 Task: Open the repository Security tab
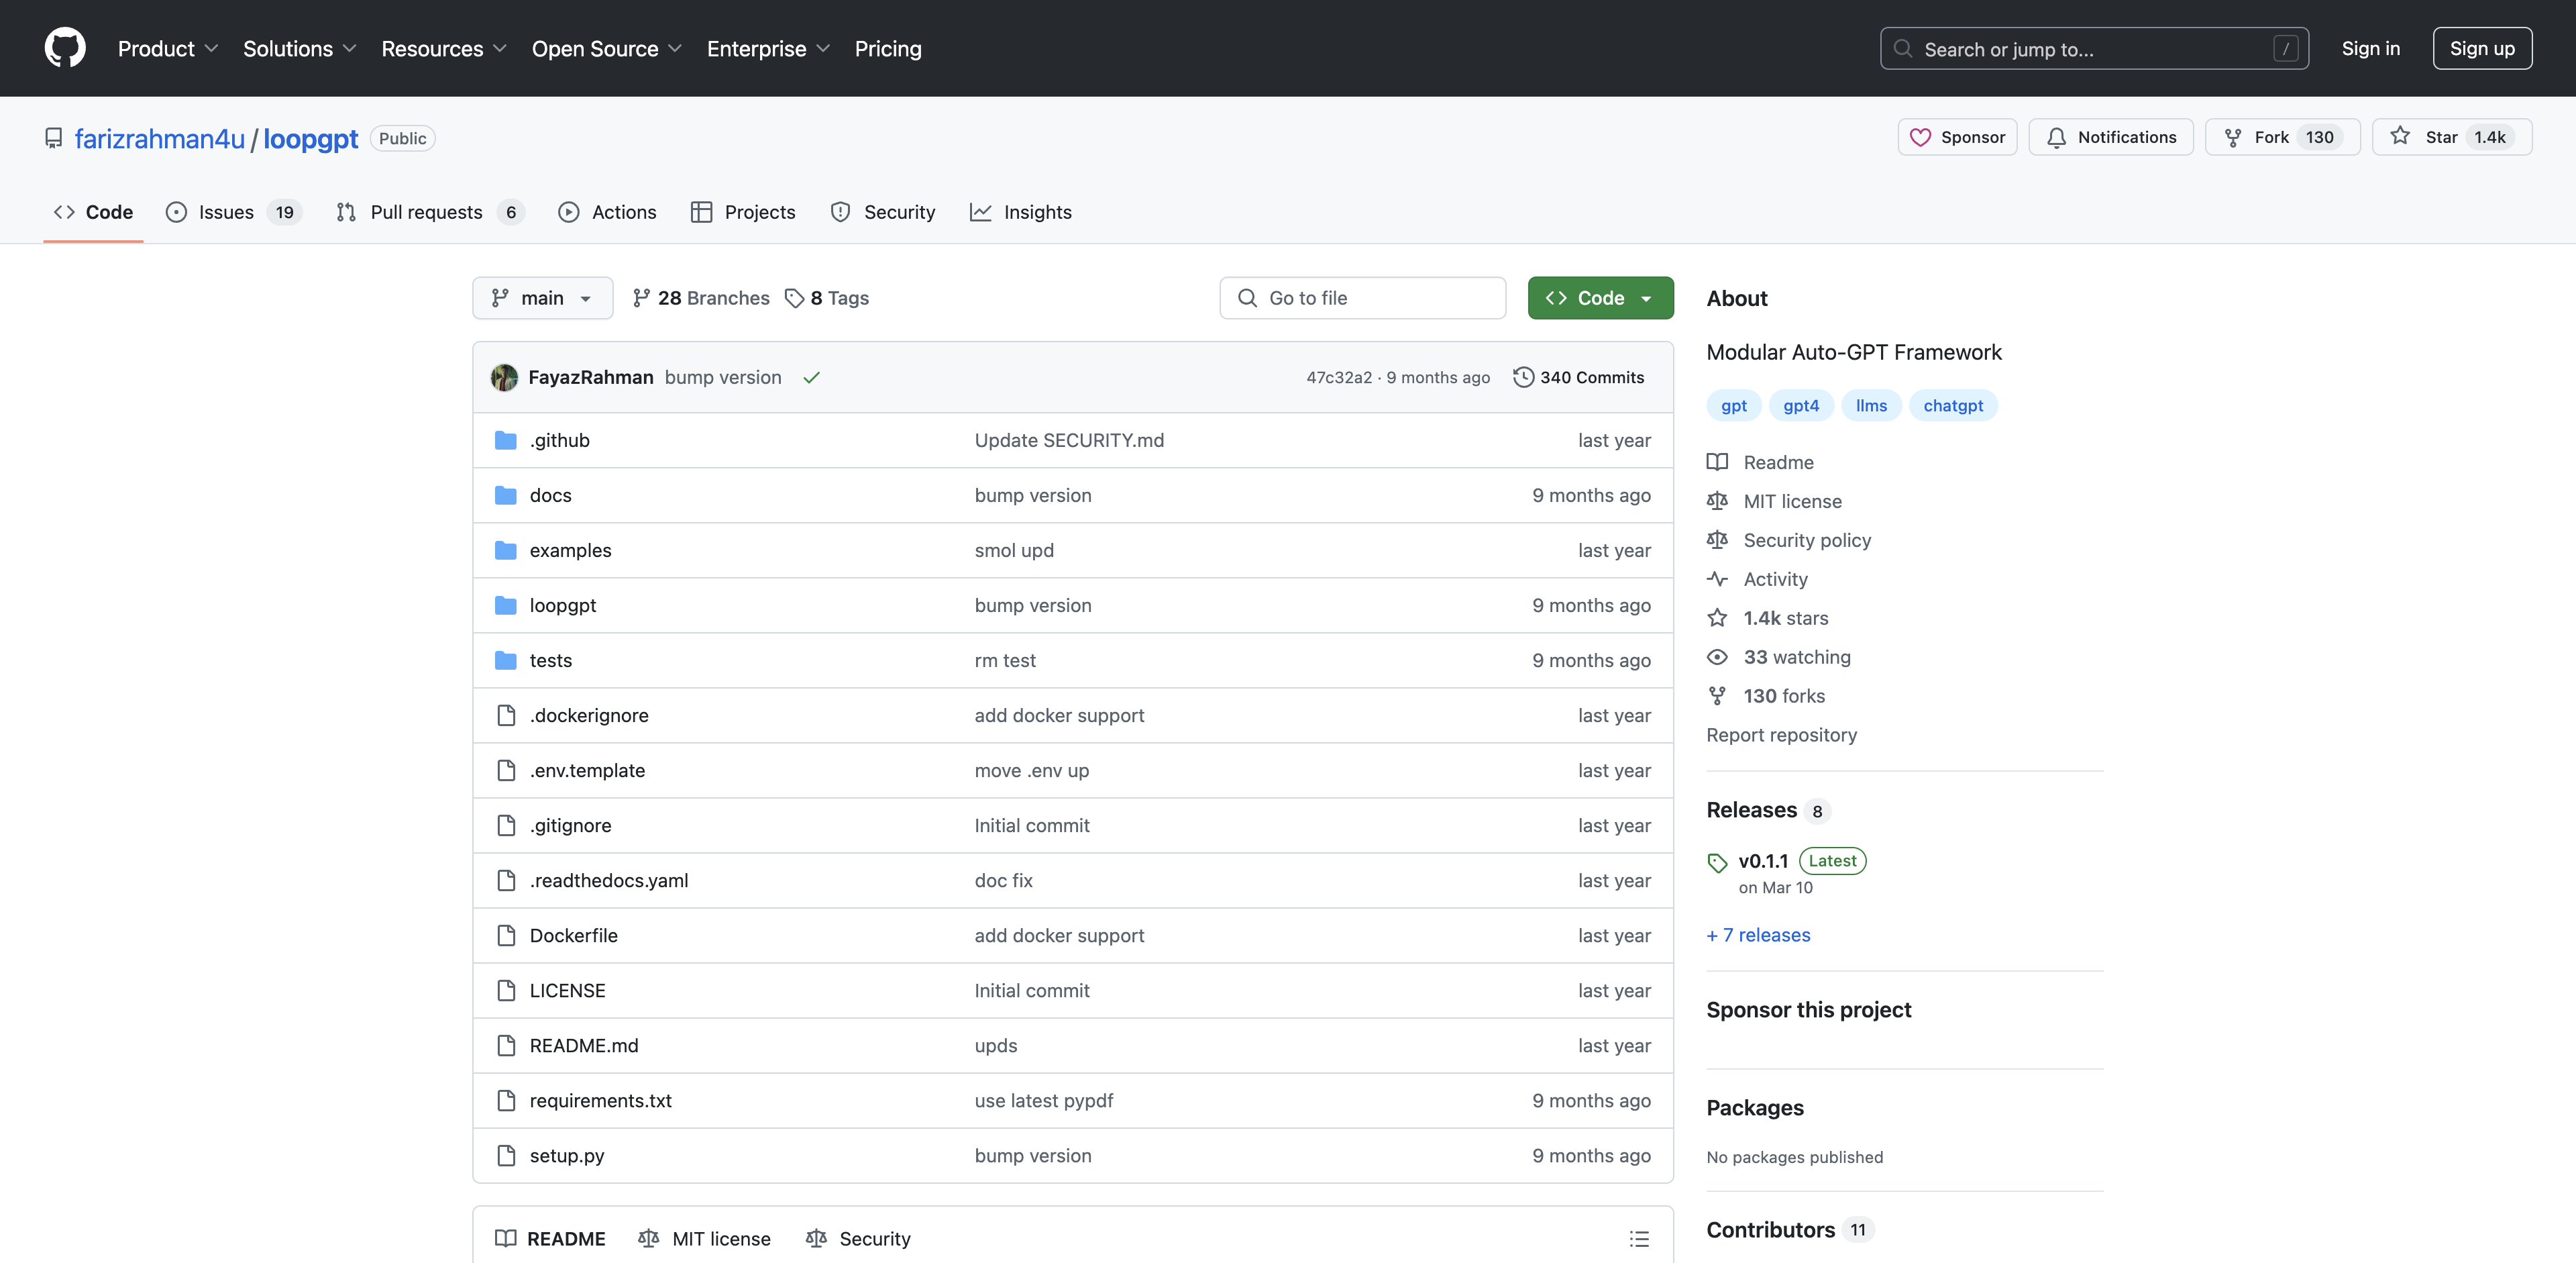pyautogui.click(x=883, y=212)
